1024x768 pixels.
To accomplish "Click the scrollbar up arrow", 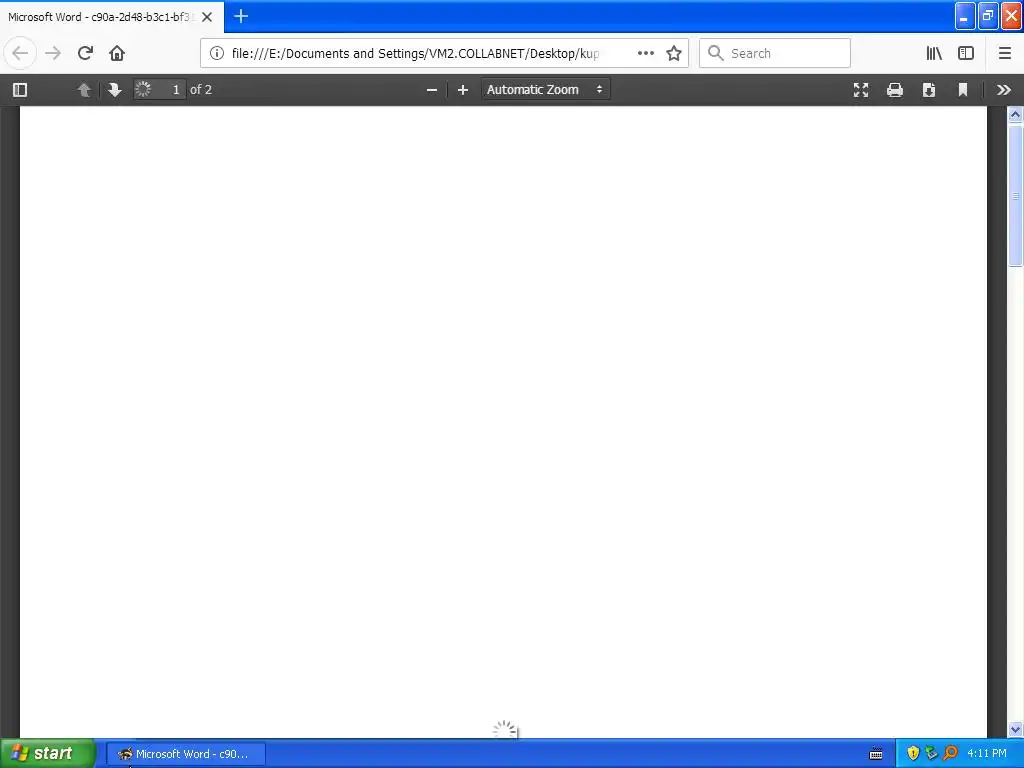I will [1015, 115].
